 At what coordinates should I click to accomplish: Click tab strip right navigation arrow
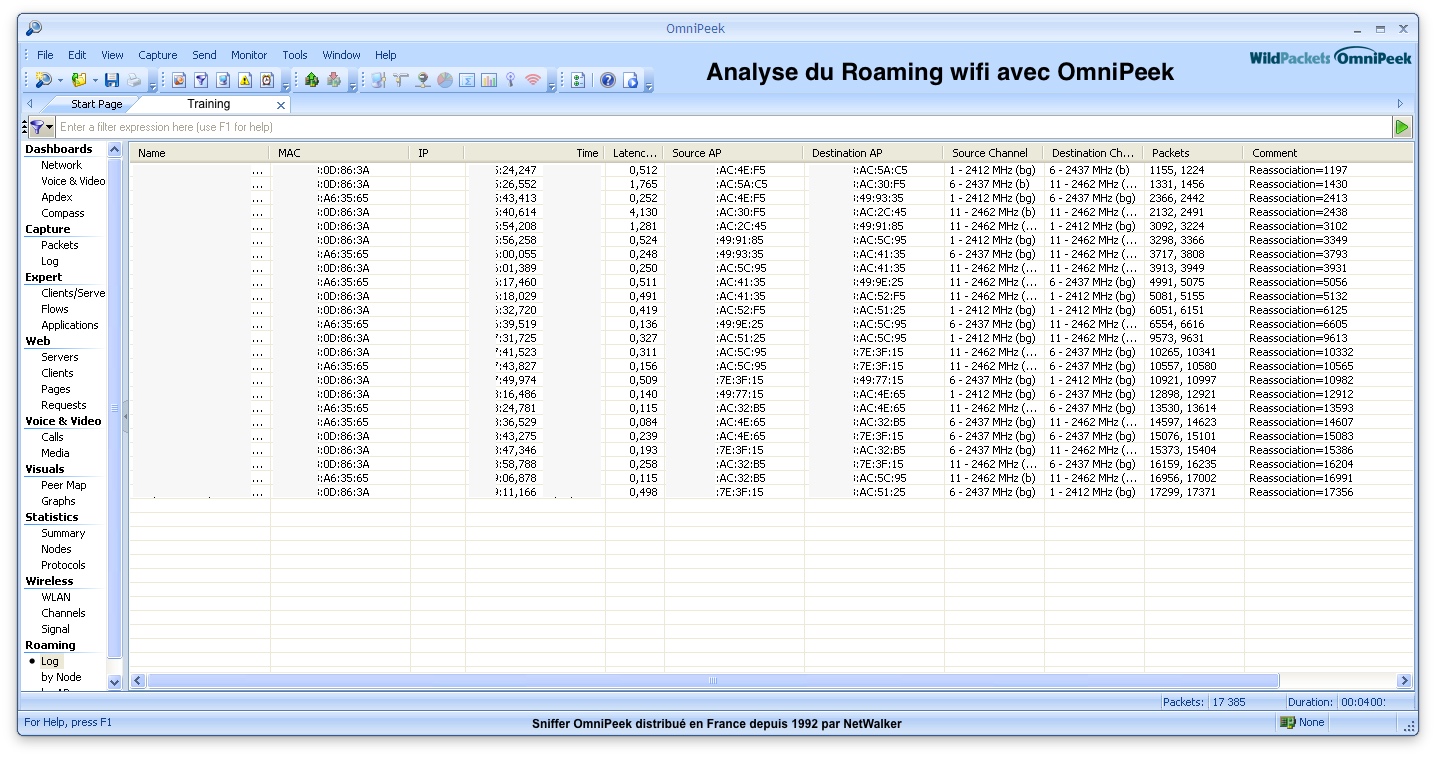[1400, 104]
